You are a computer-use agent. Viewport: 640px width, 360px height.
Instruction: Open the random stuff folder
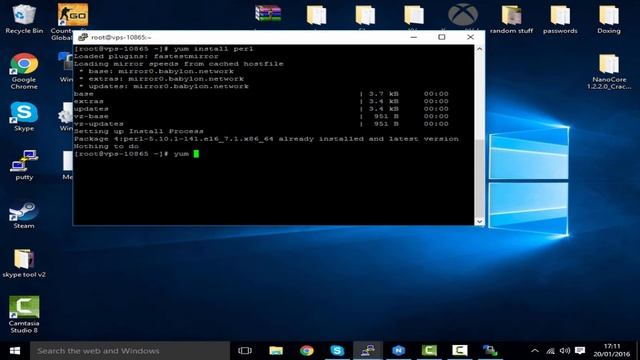coord(511,19)
